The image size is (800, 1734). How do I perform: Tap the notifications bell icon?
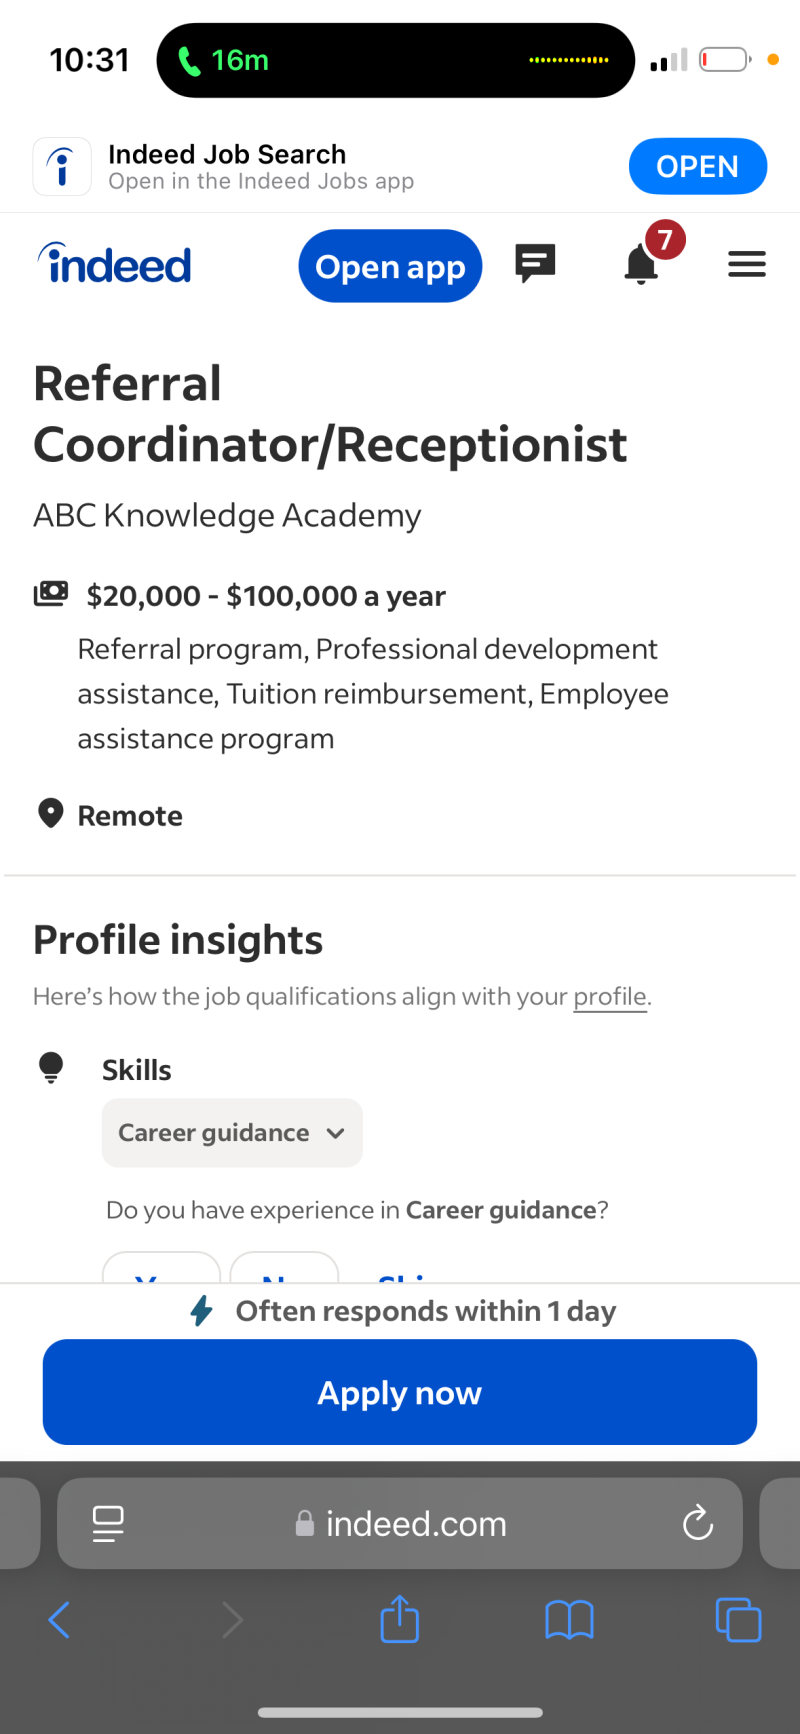[x=641, y=265]
